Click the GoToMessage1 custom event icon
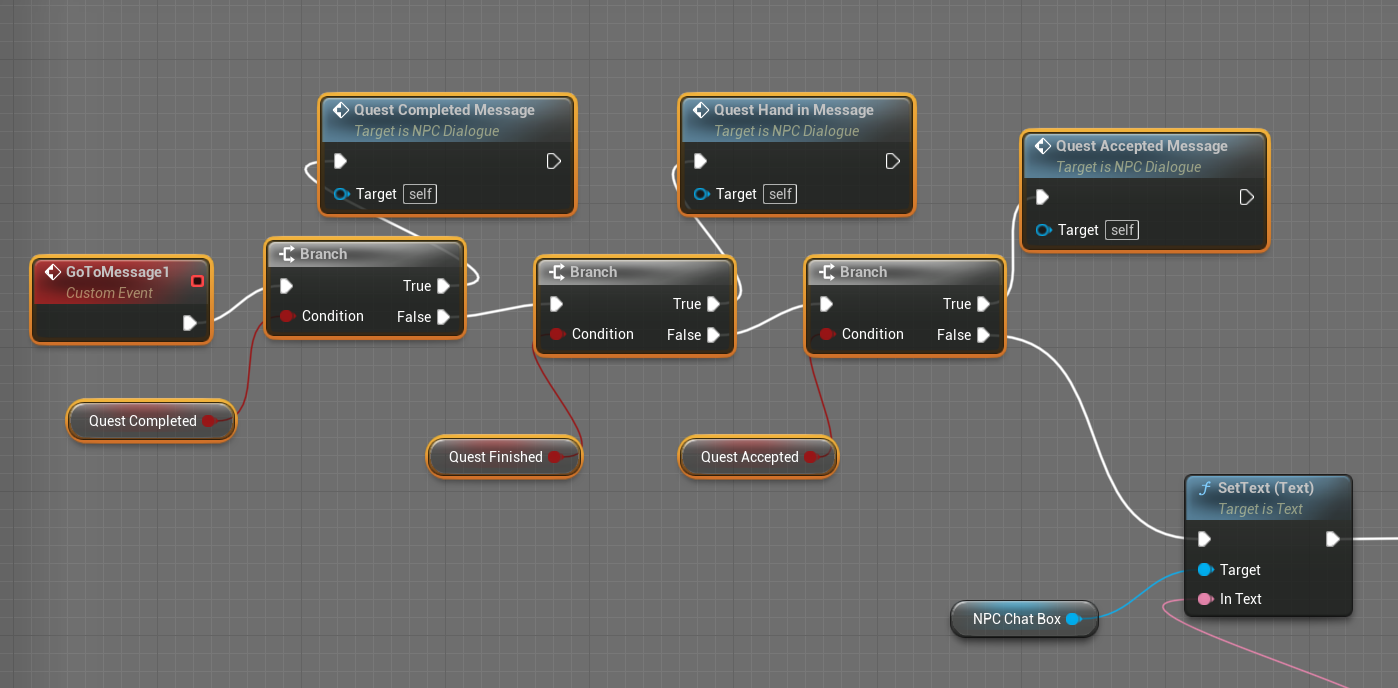1398x688 pixels. (x=54, y=272)
